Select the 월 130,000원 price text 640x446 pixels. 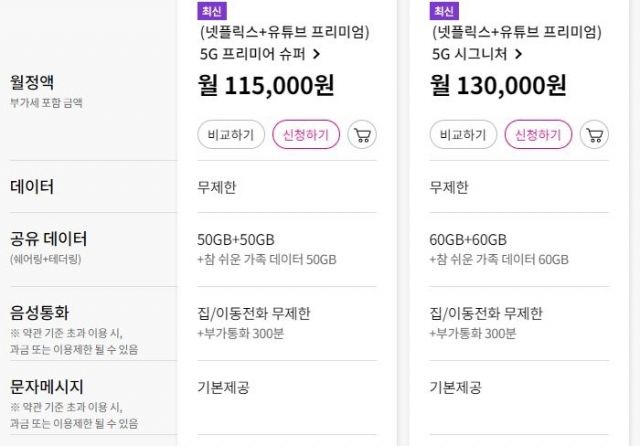tap(498, 87)
